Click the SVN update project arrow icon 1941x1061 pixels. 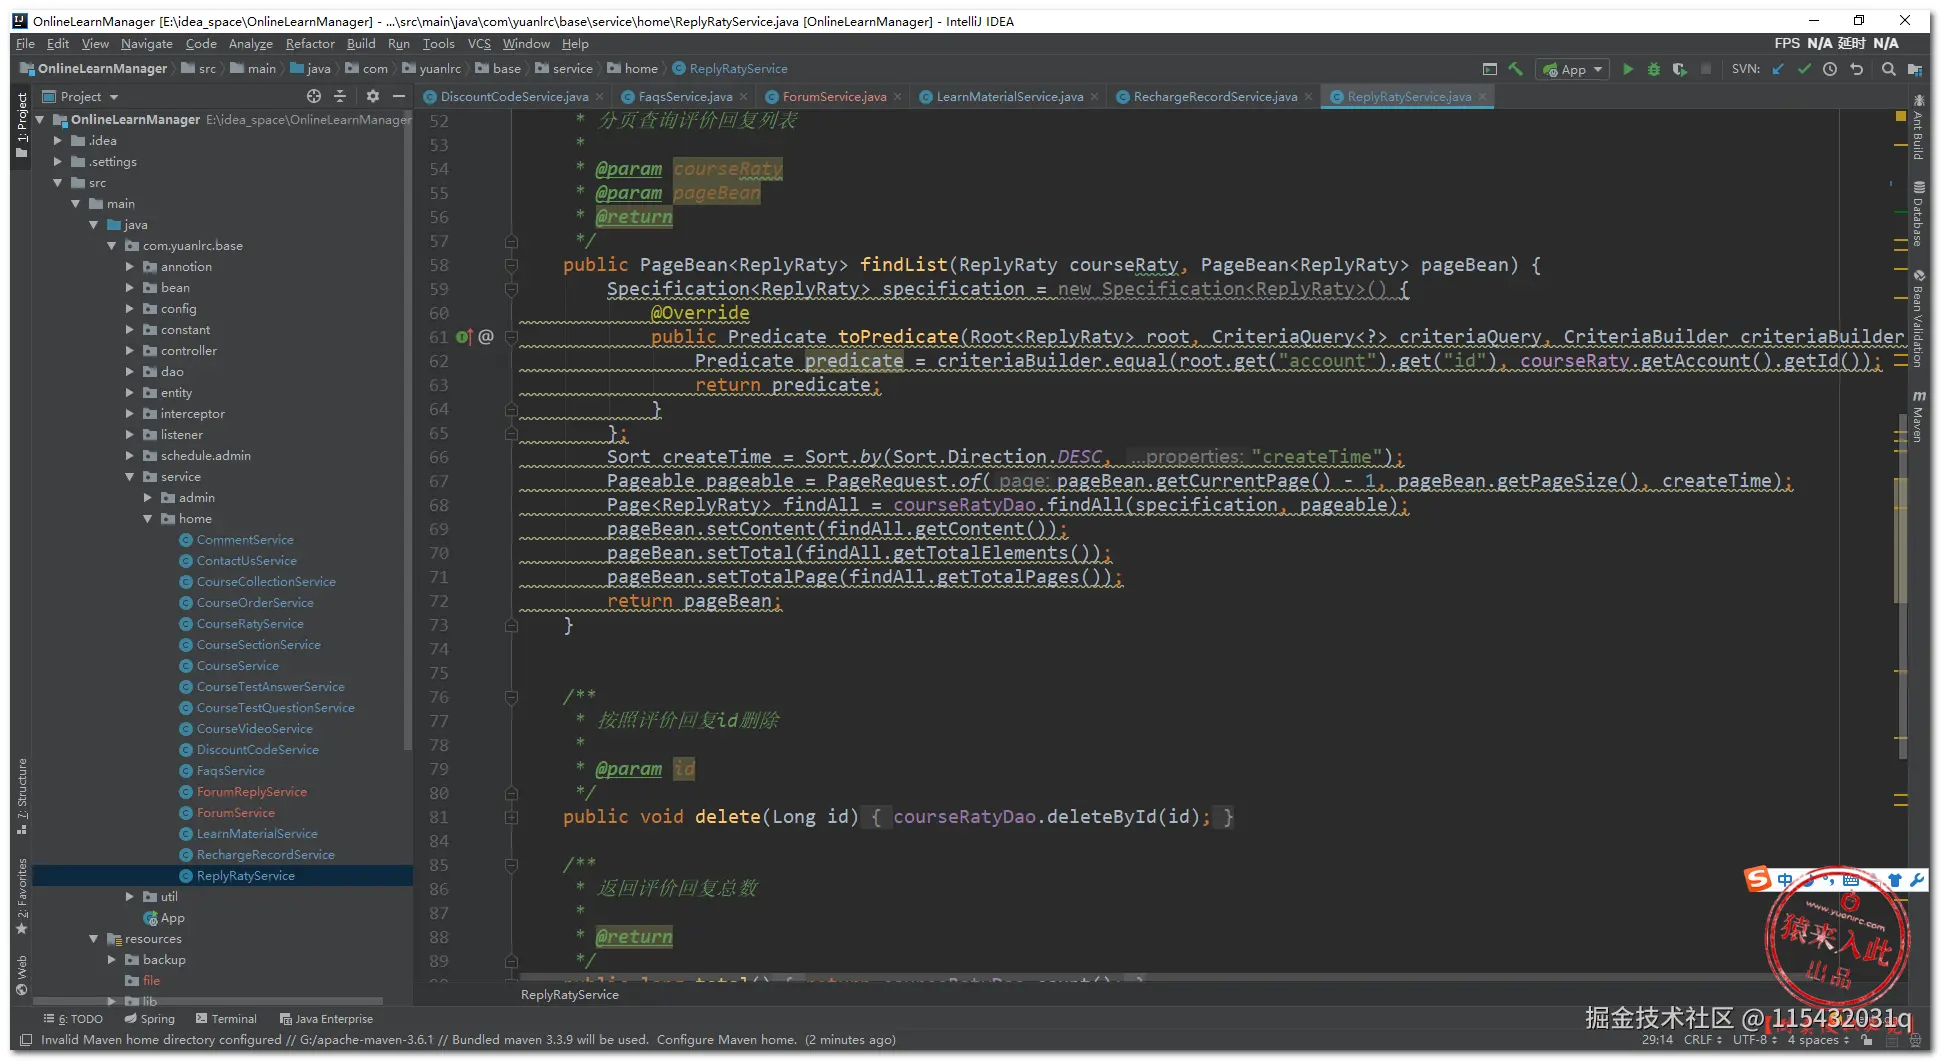tap(1778, 69)
